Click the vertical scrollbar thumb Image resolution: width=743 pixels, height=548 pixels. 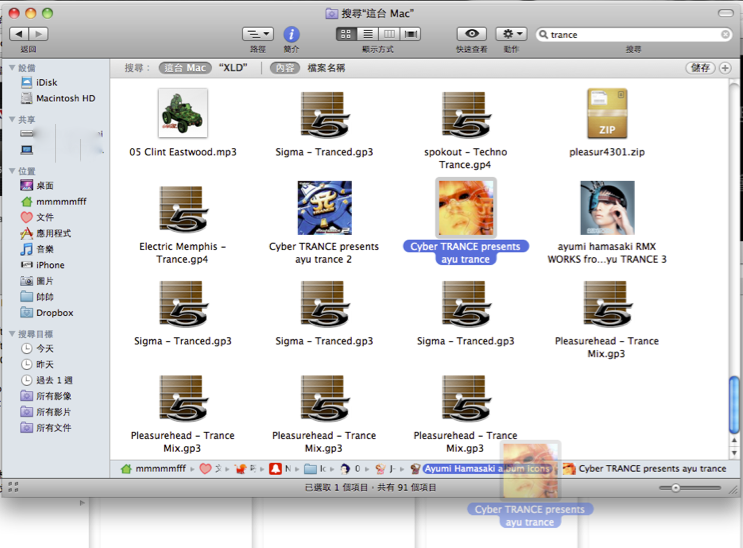coord(734,405)
